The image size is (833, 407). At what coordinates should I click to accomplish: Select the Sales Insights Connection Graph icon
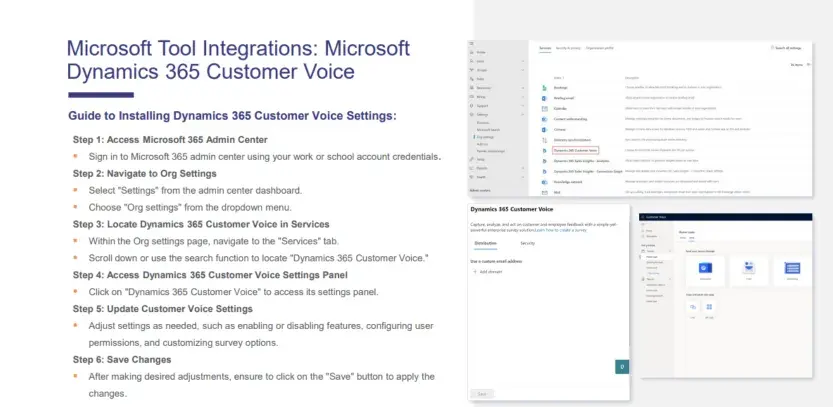coord(545,172)
